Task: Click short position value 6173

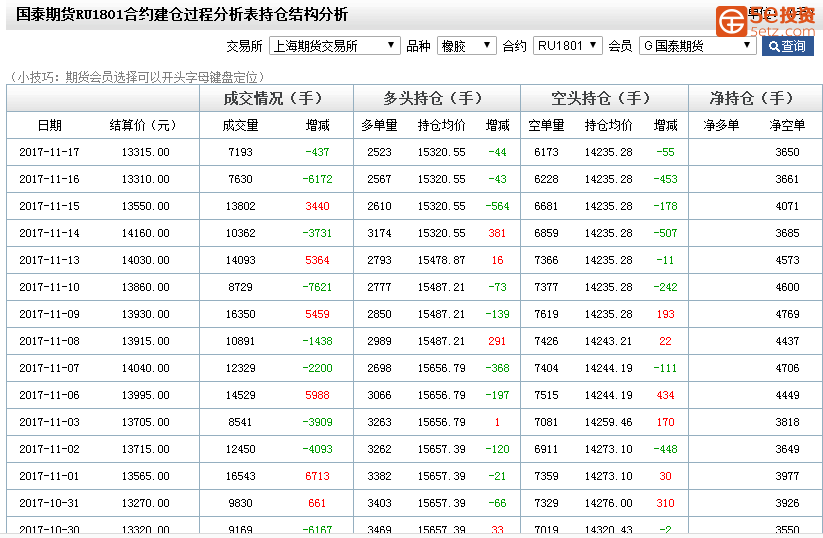Action: click(546, 152)
